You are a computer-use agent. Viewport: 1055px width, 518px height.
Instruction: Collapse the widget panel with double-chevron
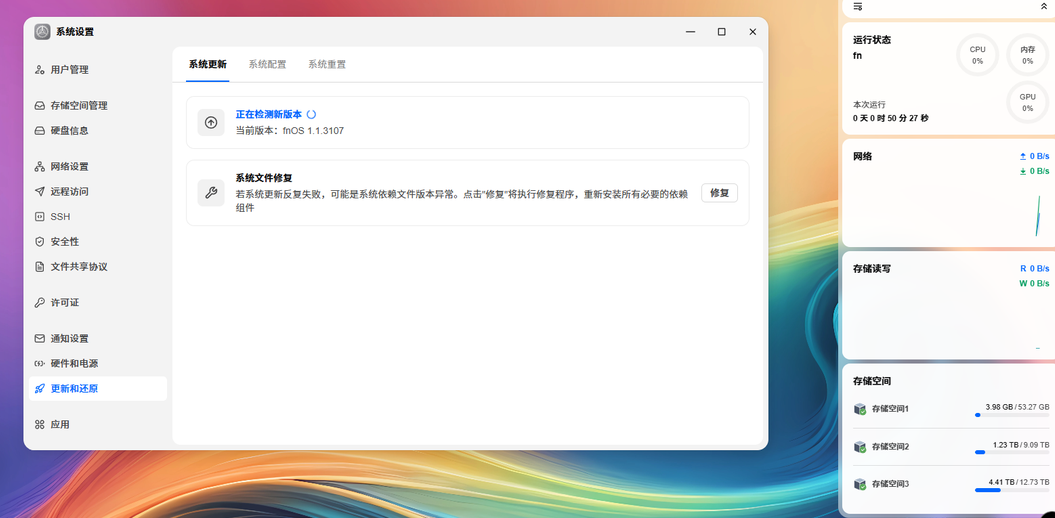click(x=1044, y=6)
